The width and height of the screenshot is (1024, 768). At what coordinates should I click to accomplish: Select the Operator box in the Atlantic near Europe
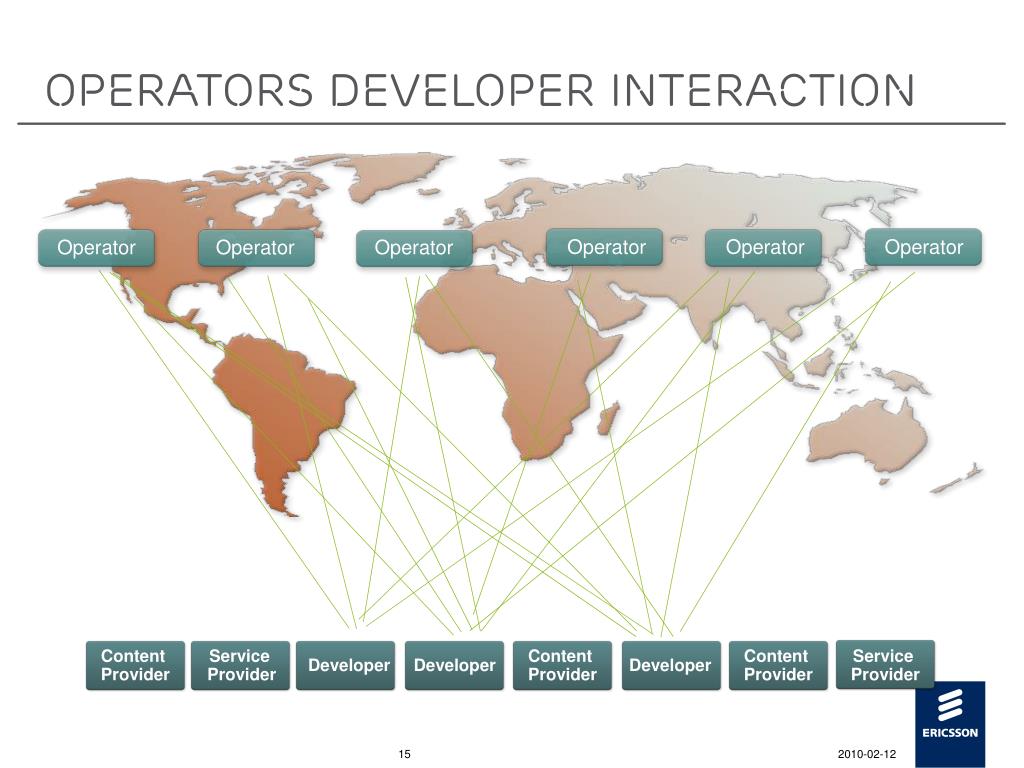414,248
